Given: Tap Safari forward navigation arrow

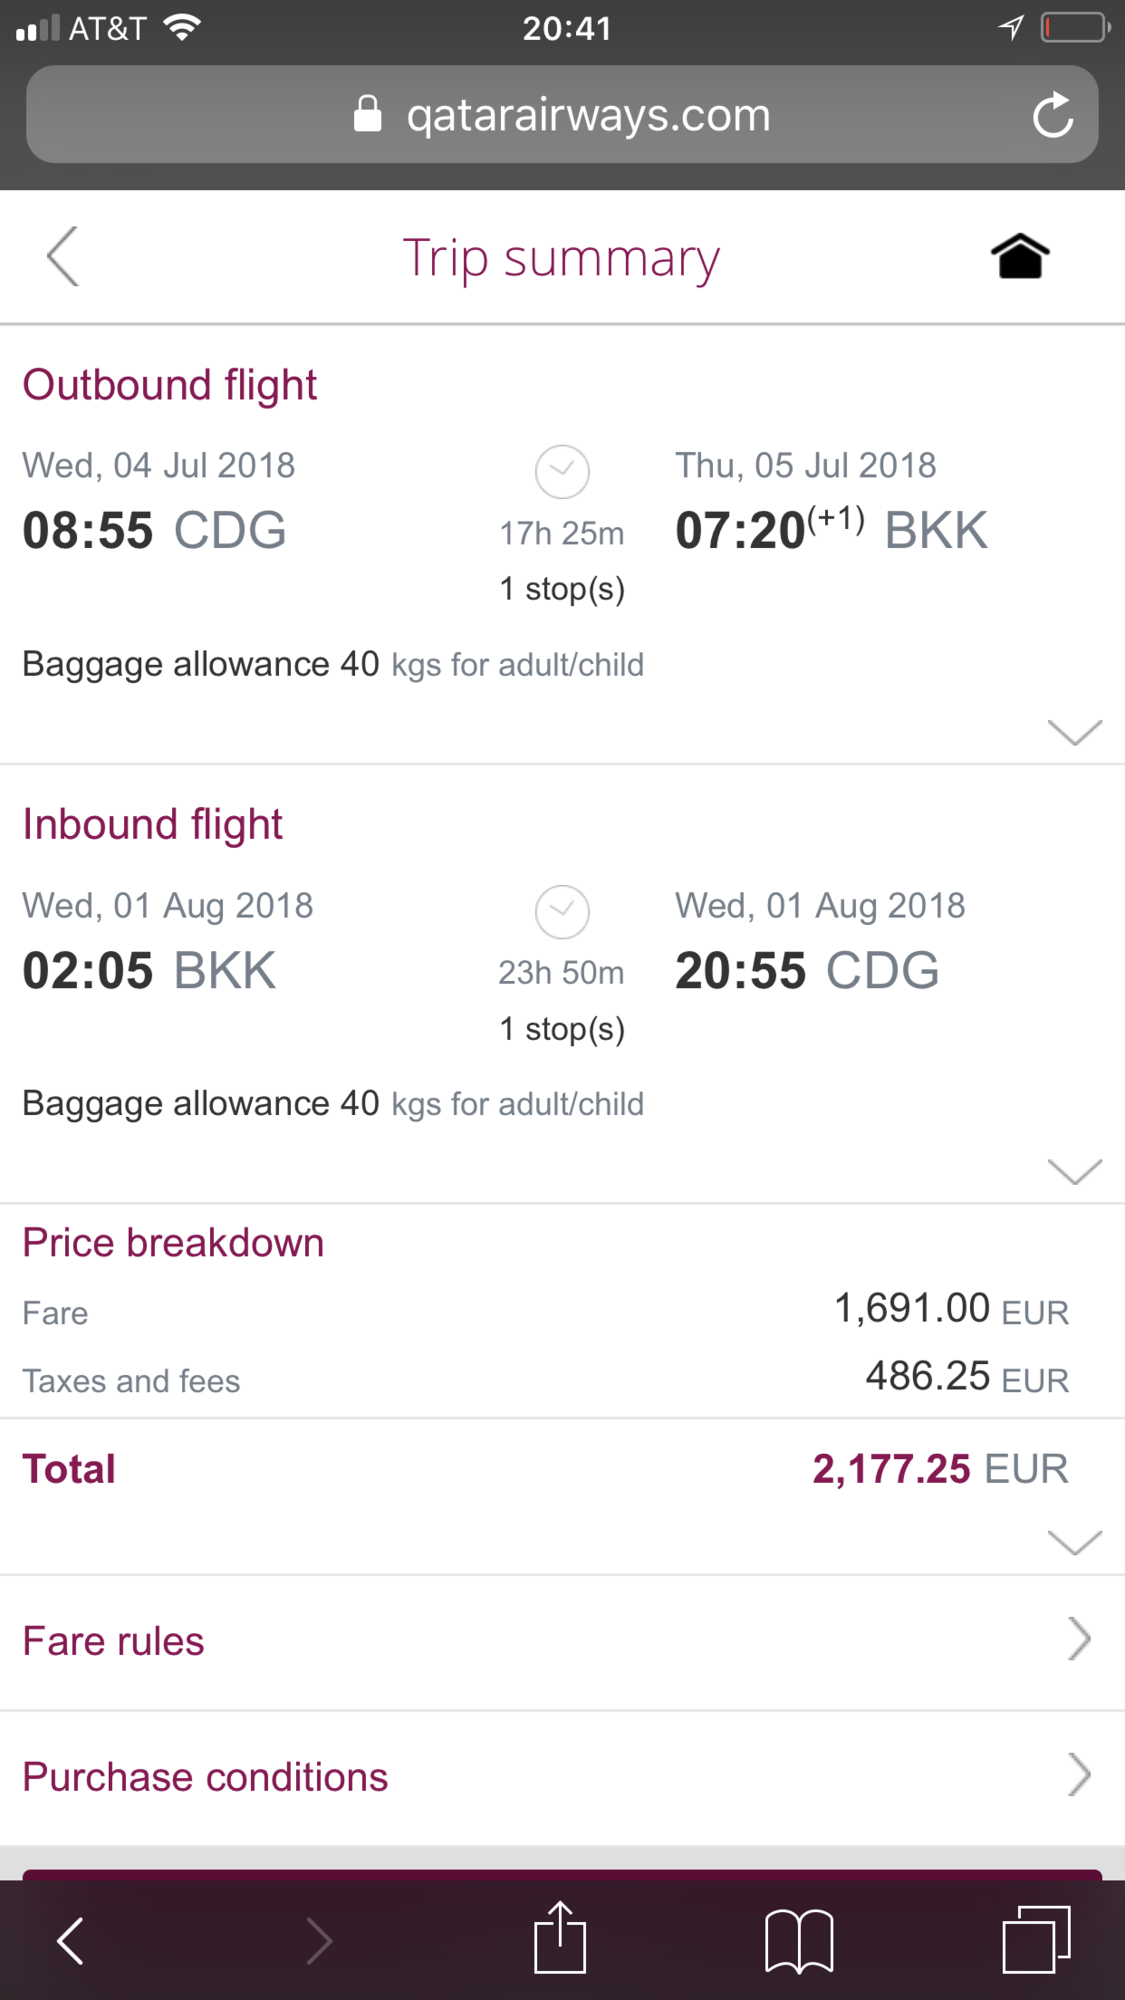Looking at the screenshot, I should click(x=318, y=1941).
